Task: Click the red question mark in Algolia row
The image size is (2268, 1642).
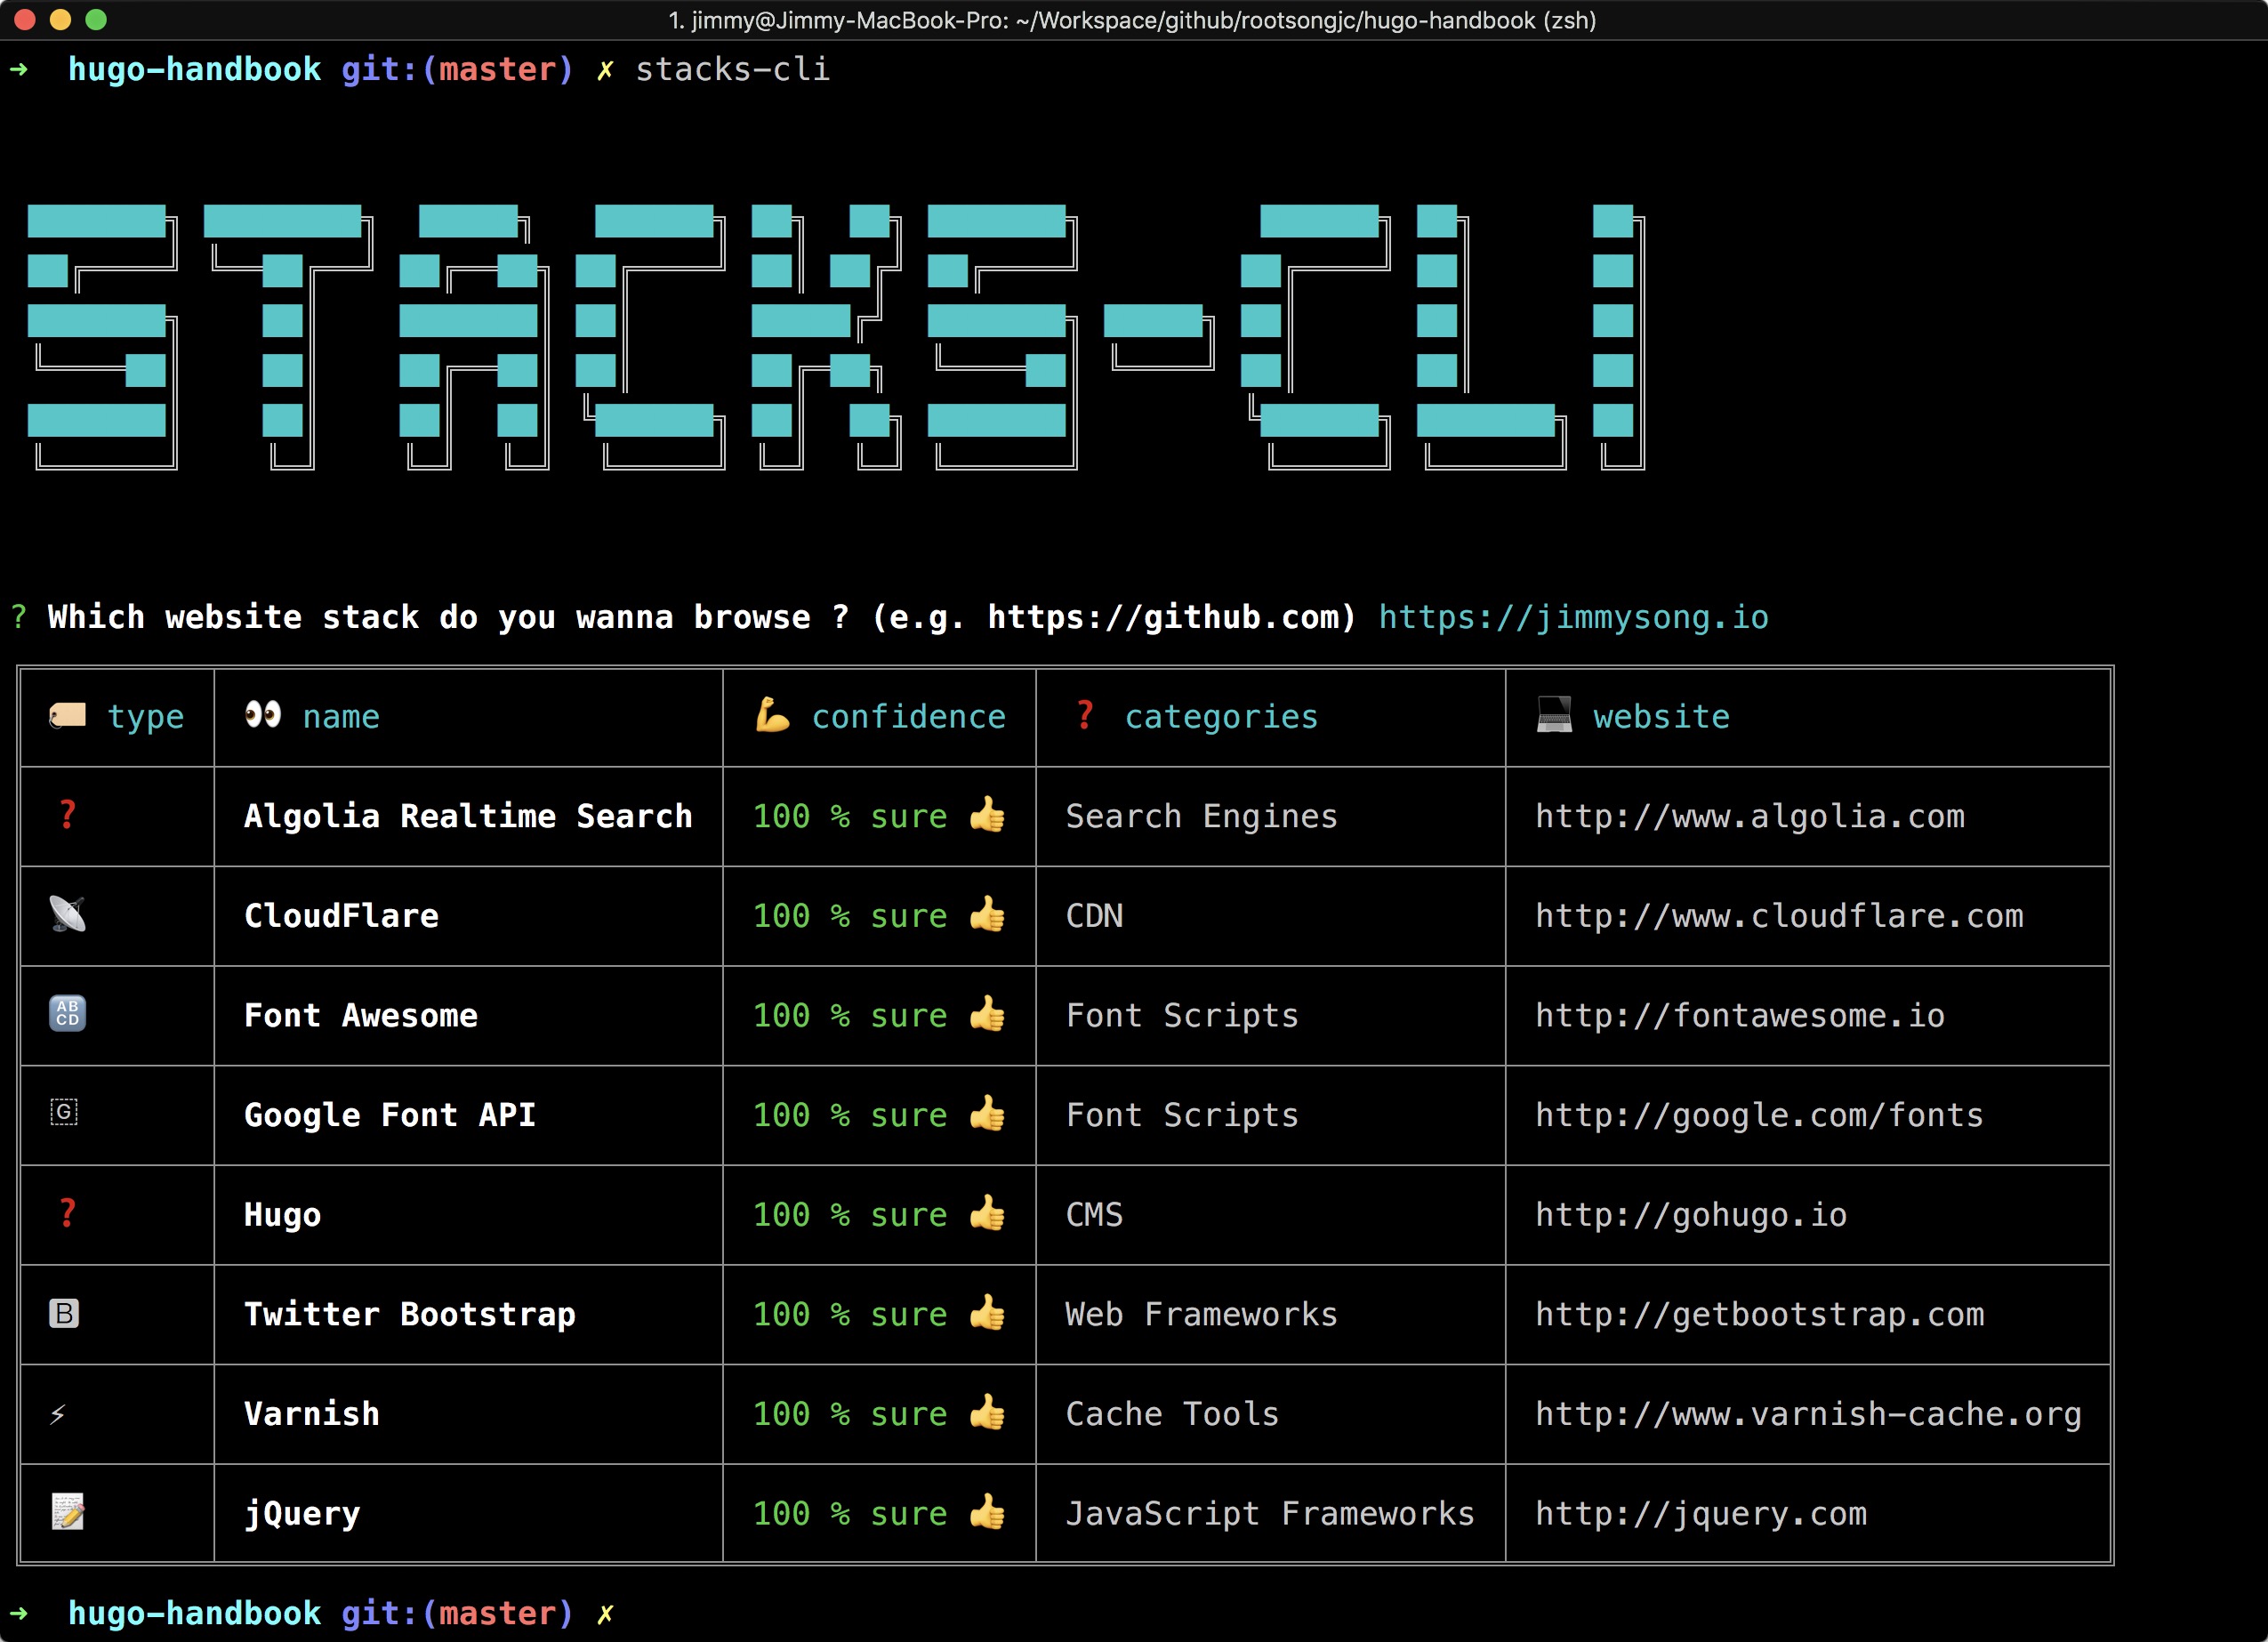Action: click(x=67, y=815)
